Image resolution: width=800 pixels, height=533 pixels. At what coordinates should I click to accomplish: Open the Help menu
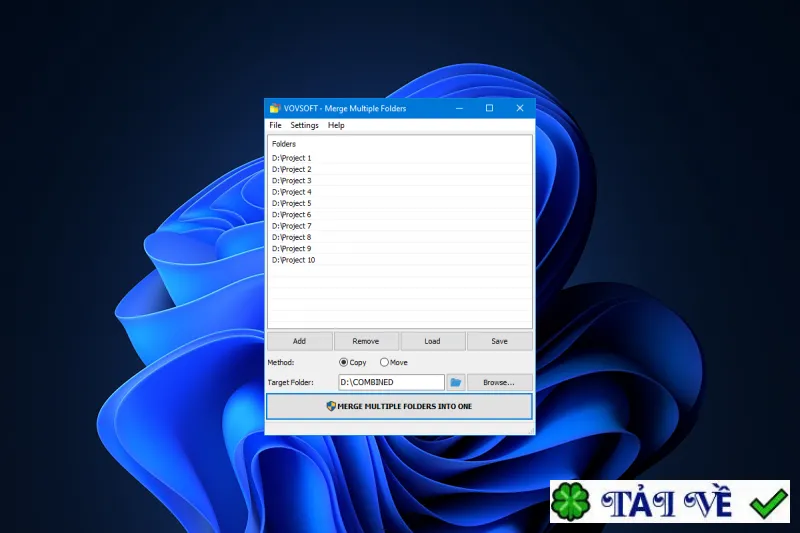pos(336,125)
